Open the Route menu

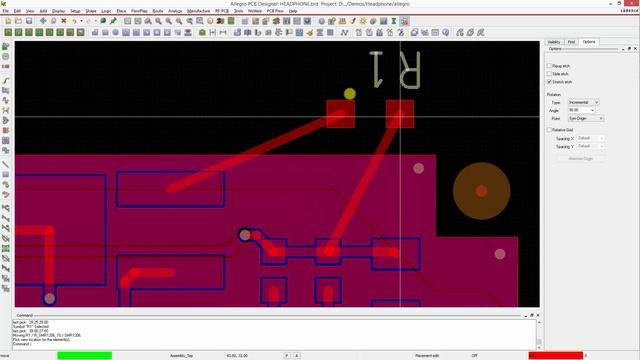pos(158,11)
